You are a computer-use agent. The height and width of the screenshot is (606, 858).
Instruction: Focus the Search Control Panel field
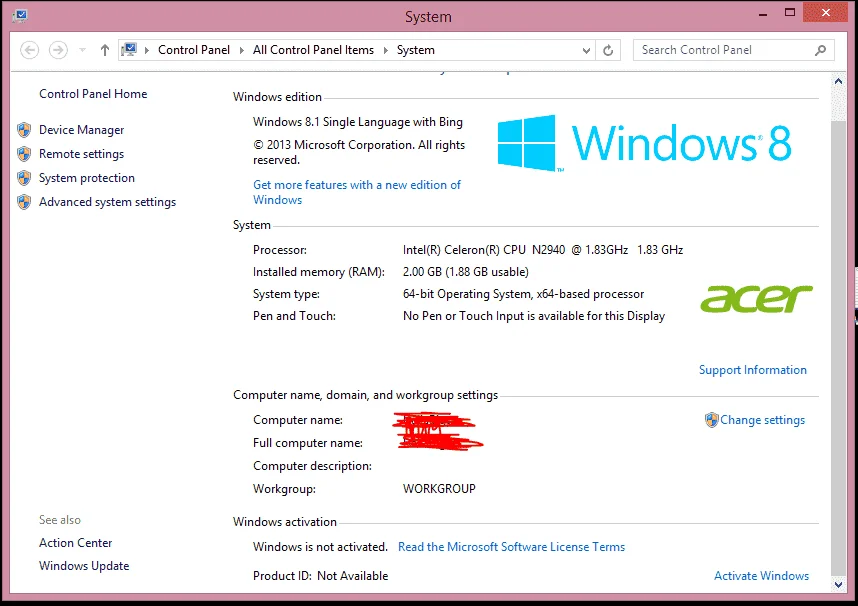(x=734, y=50)
